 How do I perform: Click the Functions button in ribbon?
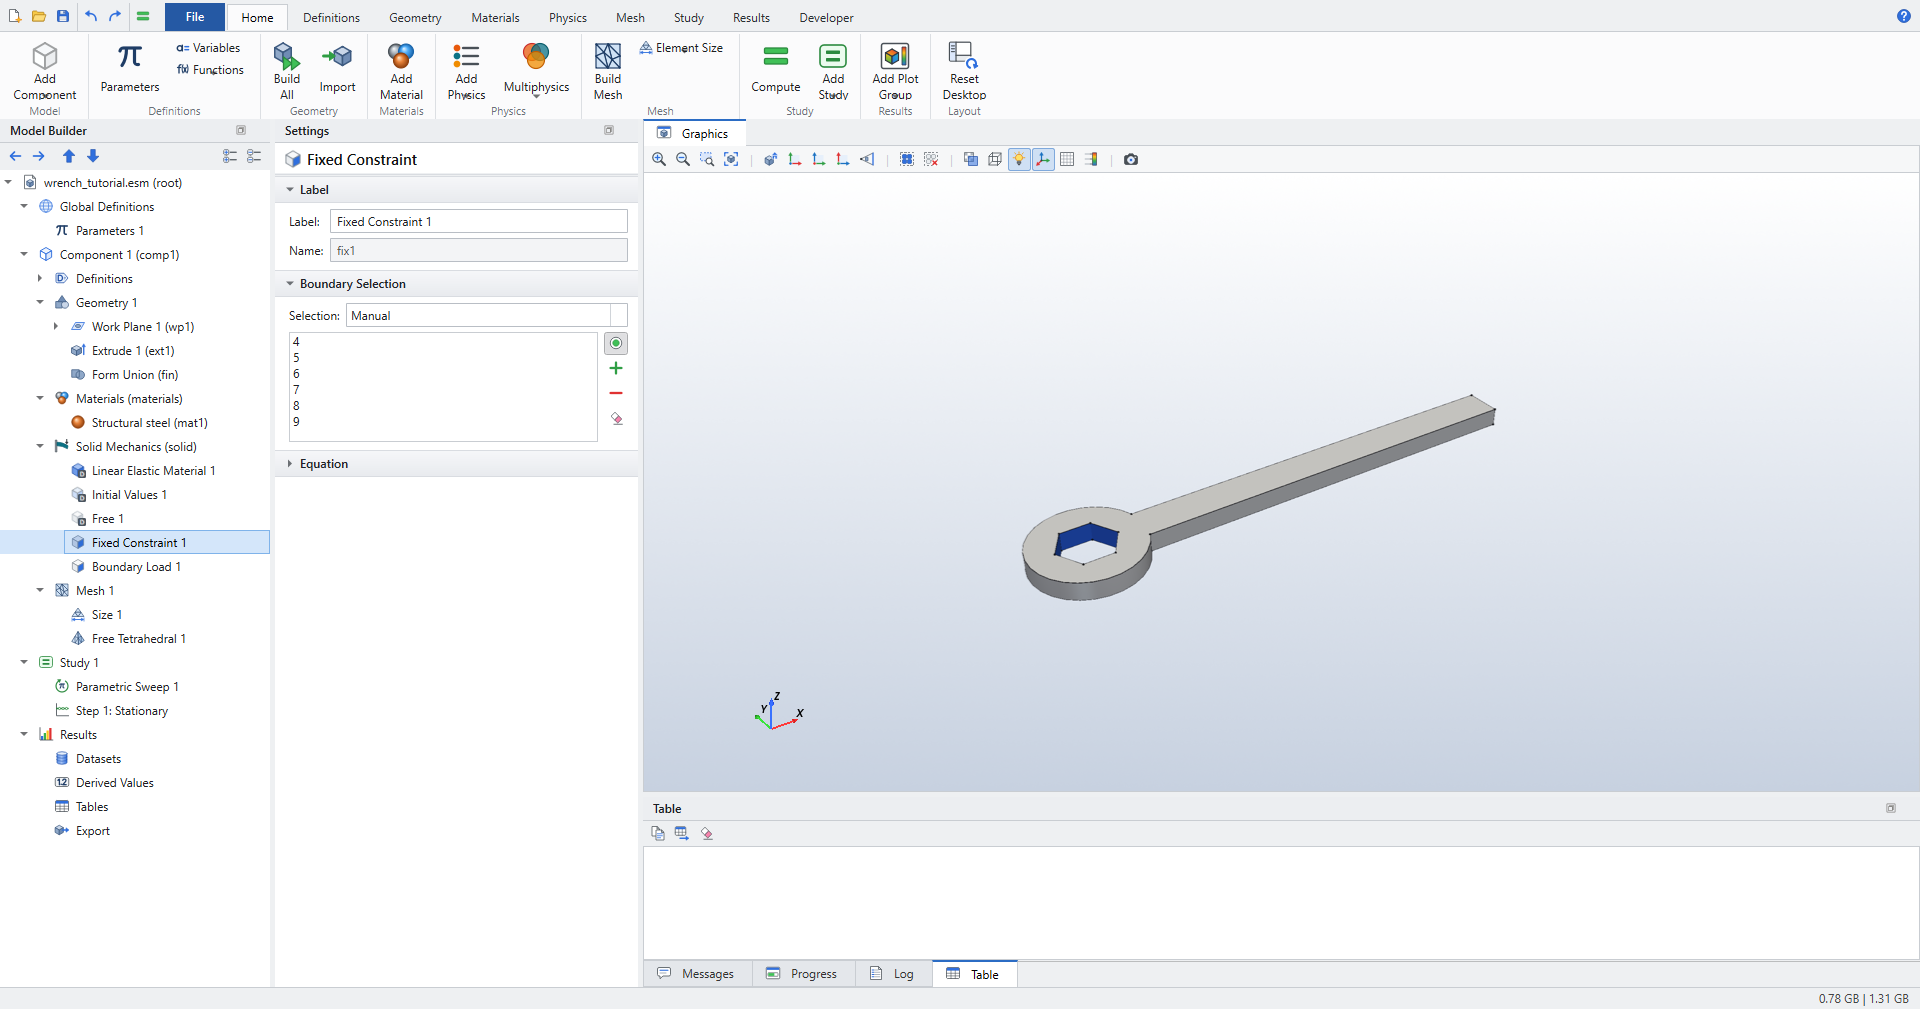point(210,70)
